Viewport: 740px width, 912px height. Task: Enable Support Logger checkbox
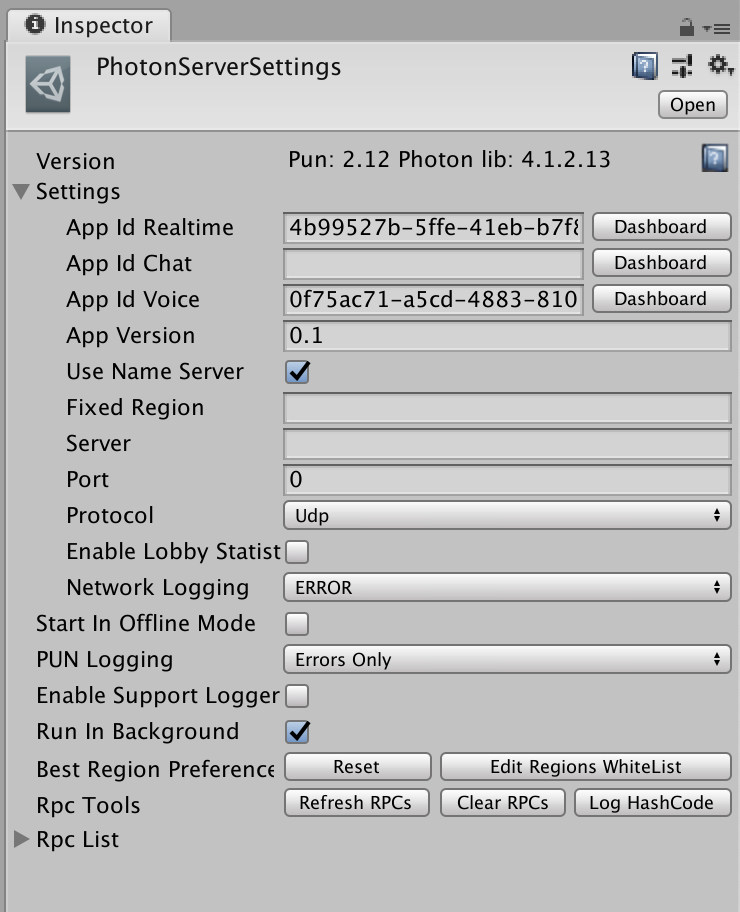pyautogui.click(x=297, y=696)
